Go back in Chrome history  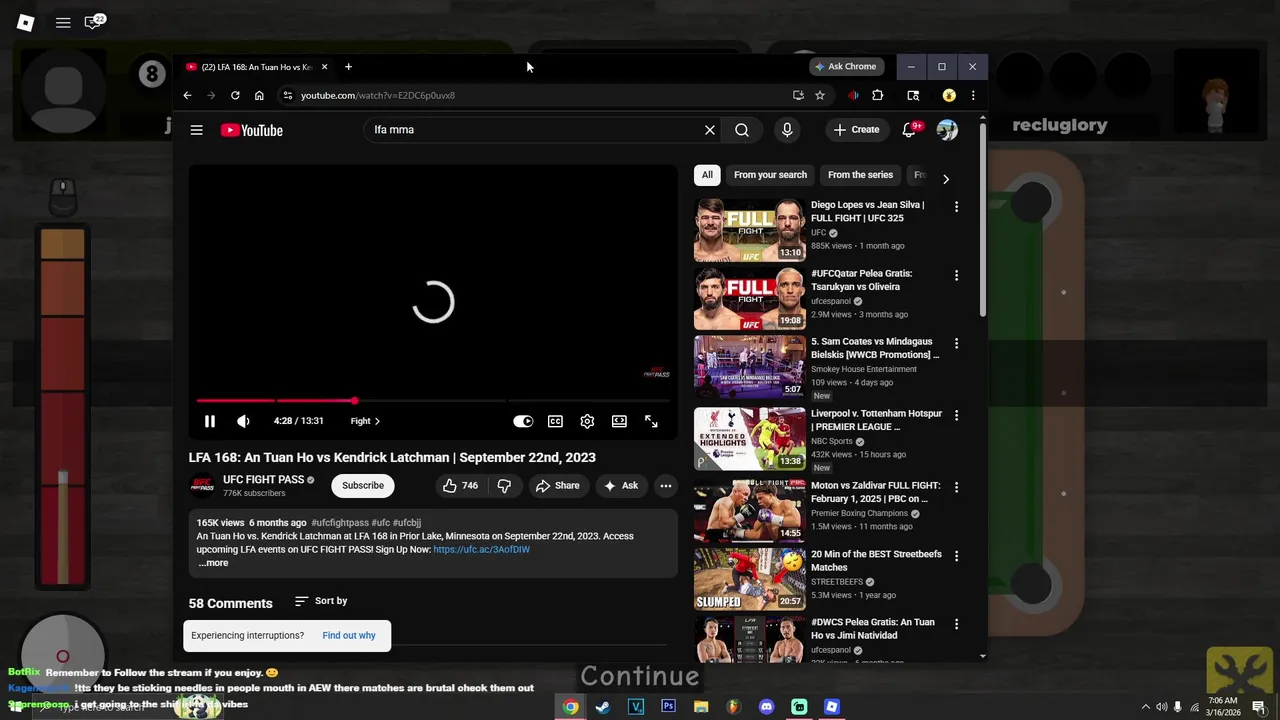[187, 95]
